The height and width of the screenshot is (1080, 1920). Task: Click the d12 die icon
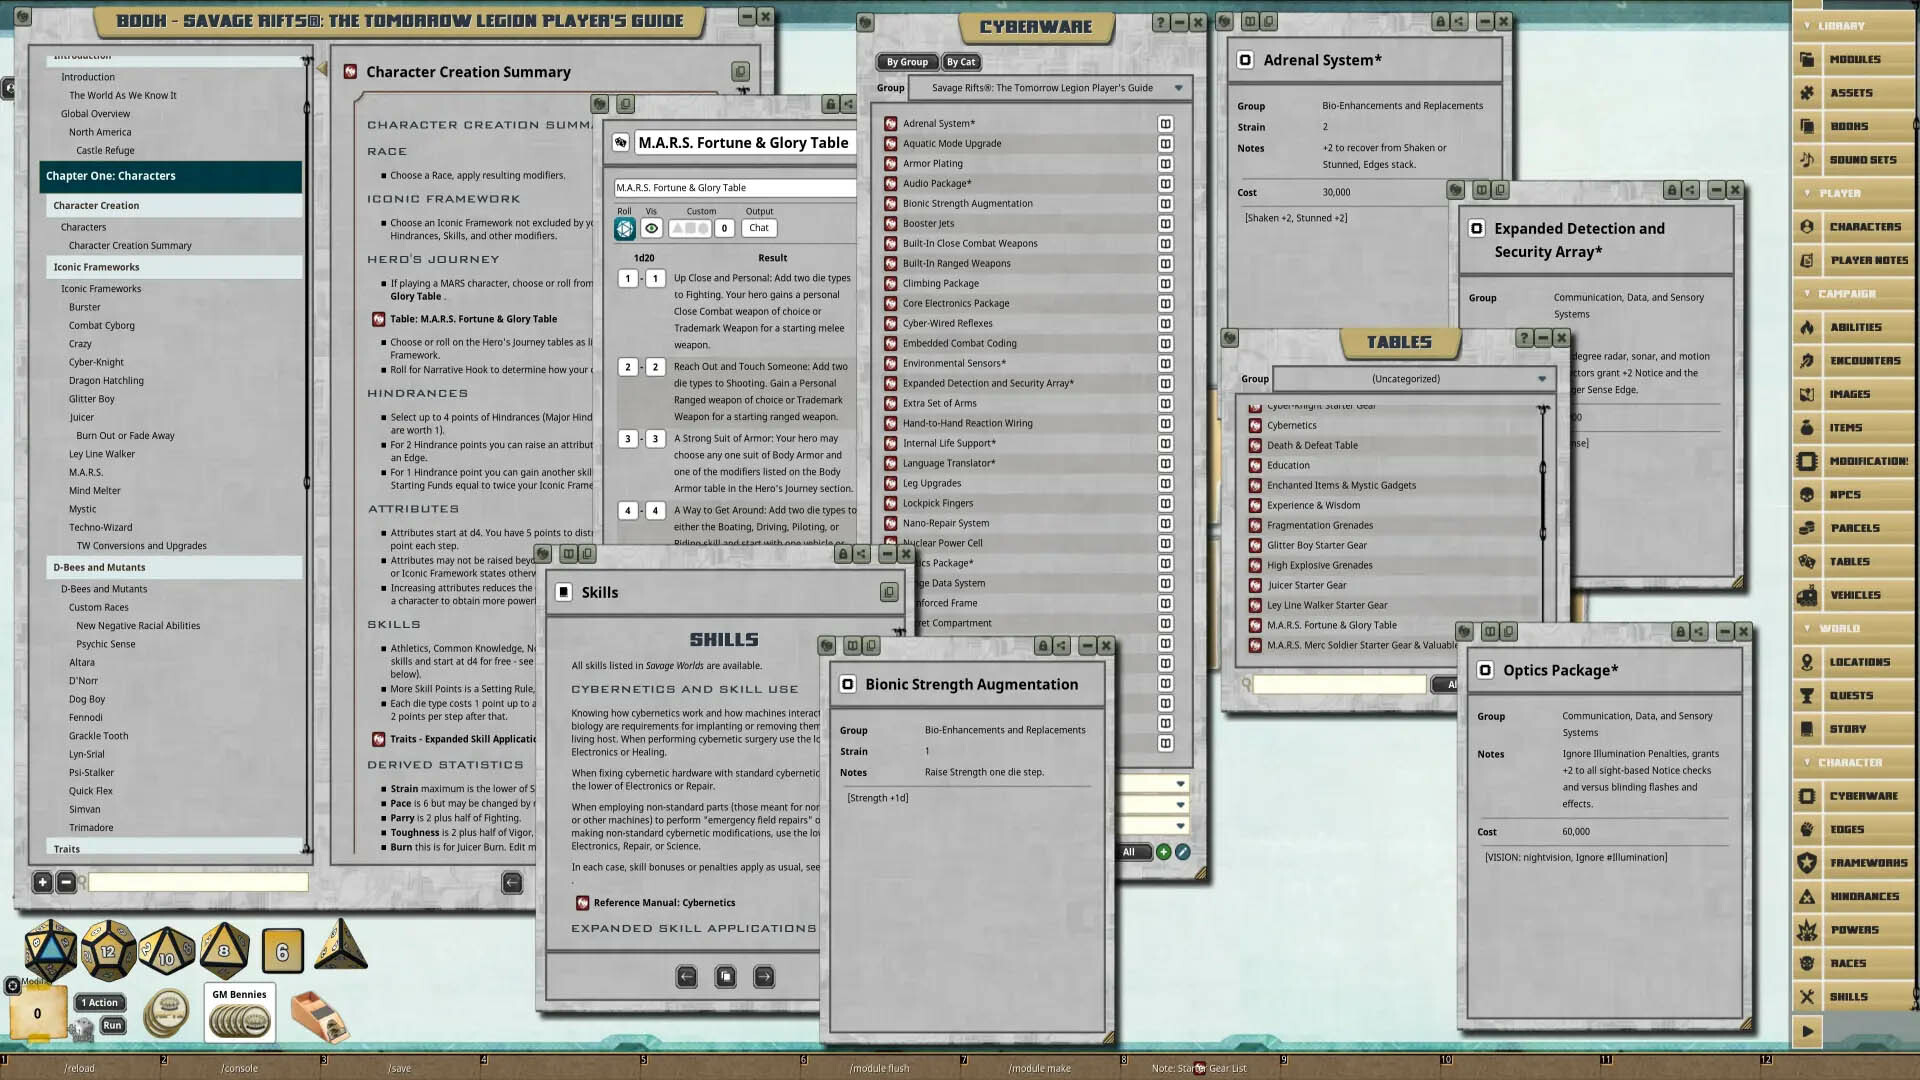point(108,950)
